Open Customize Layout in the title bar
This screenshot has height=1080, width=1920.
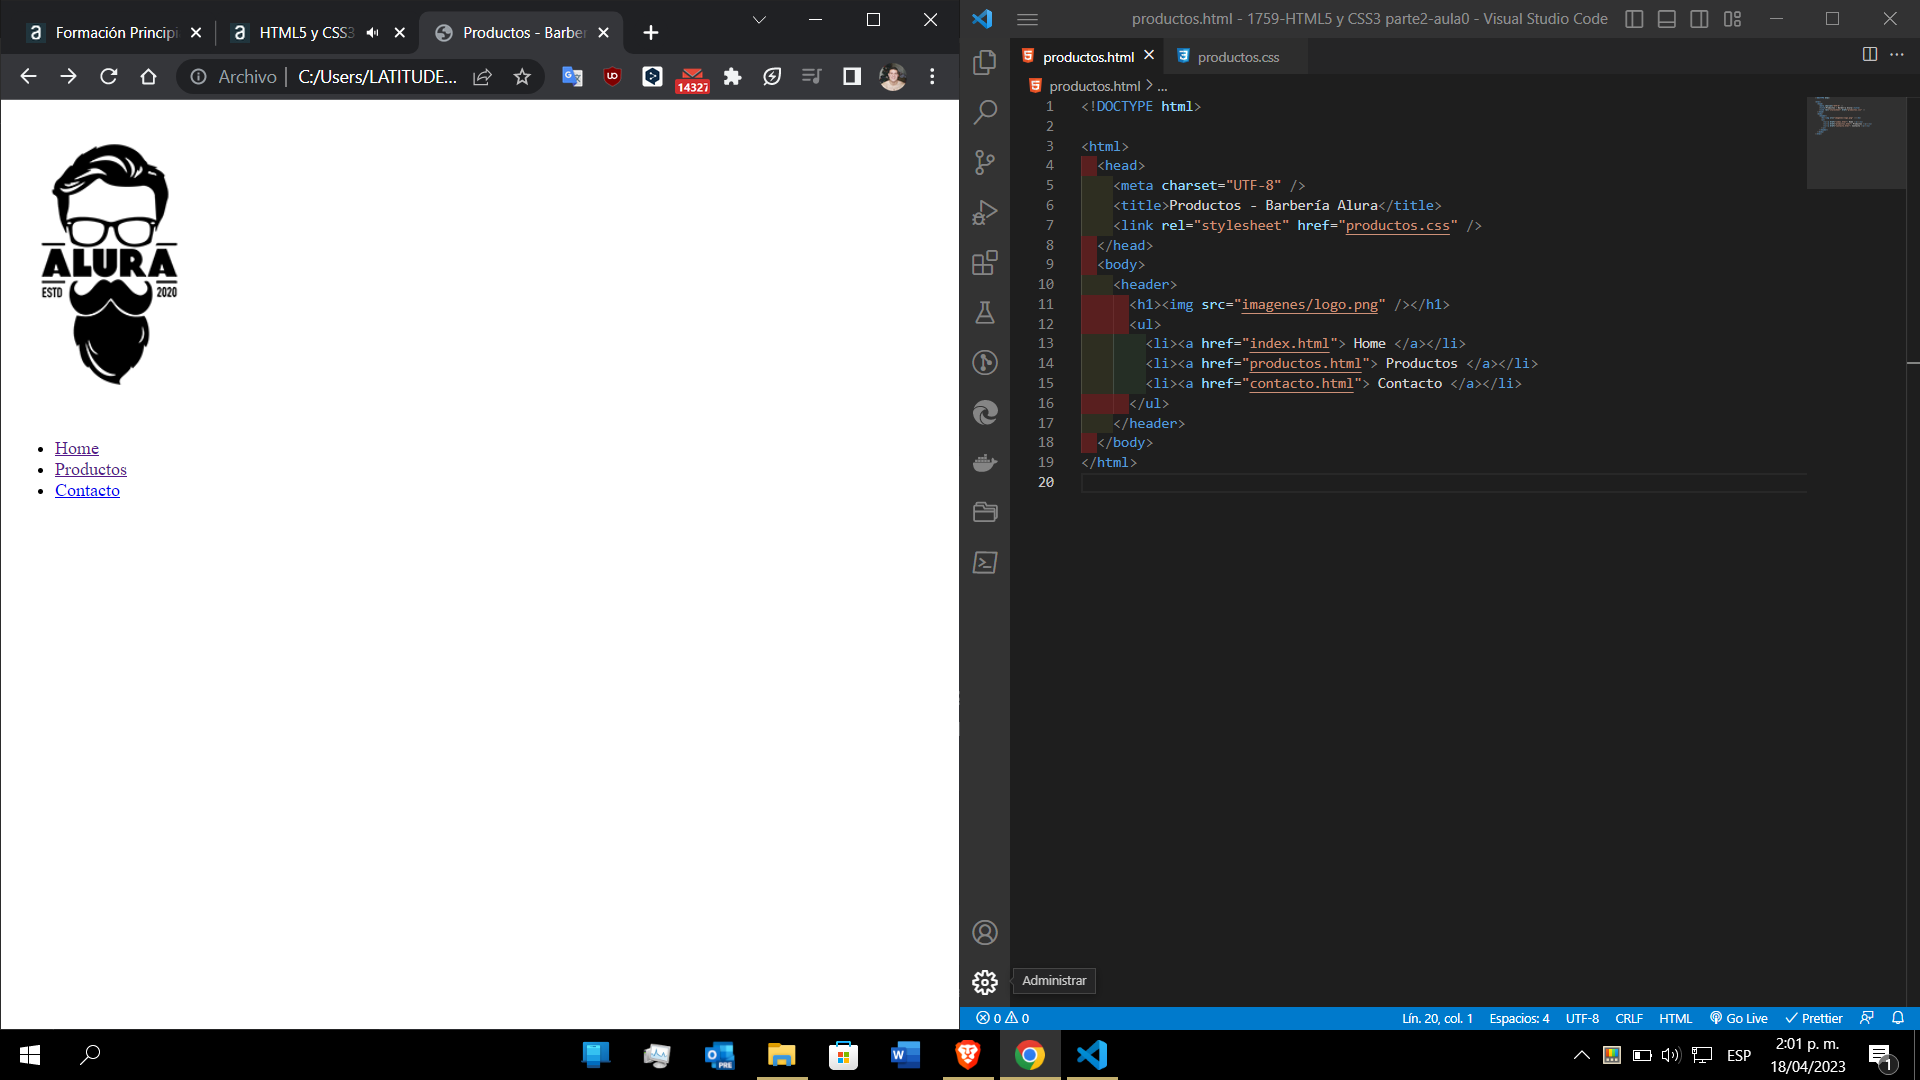(1732, 19)
